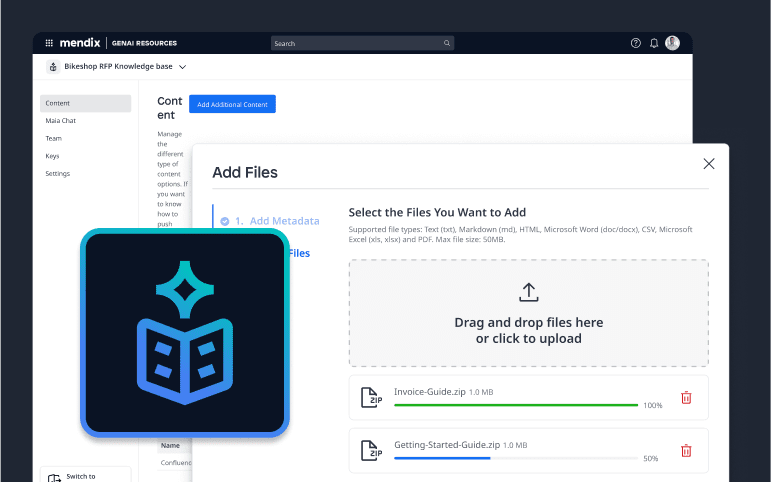The height and width of the screenshot is (482, 771).
Task: Click the Invoice-Guide.zip progress bar
Action: tap(516, 405)
